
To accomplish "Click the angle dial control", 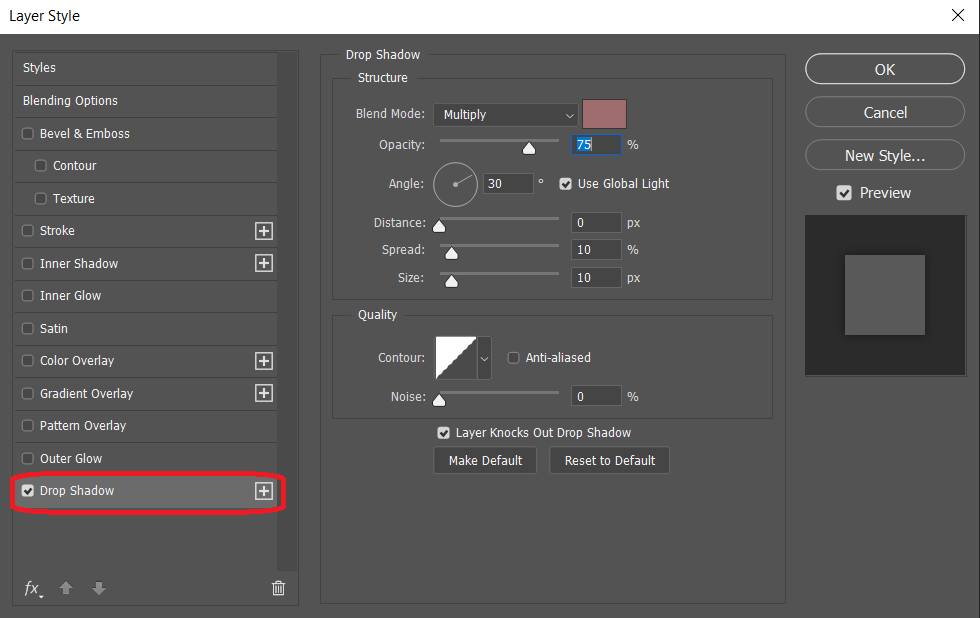I will tap(456, 184).
